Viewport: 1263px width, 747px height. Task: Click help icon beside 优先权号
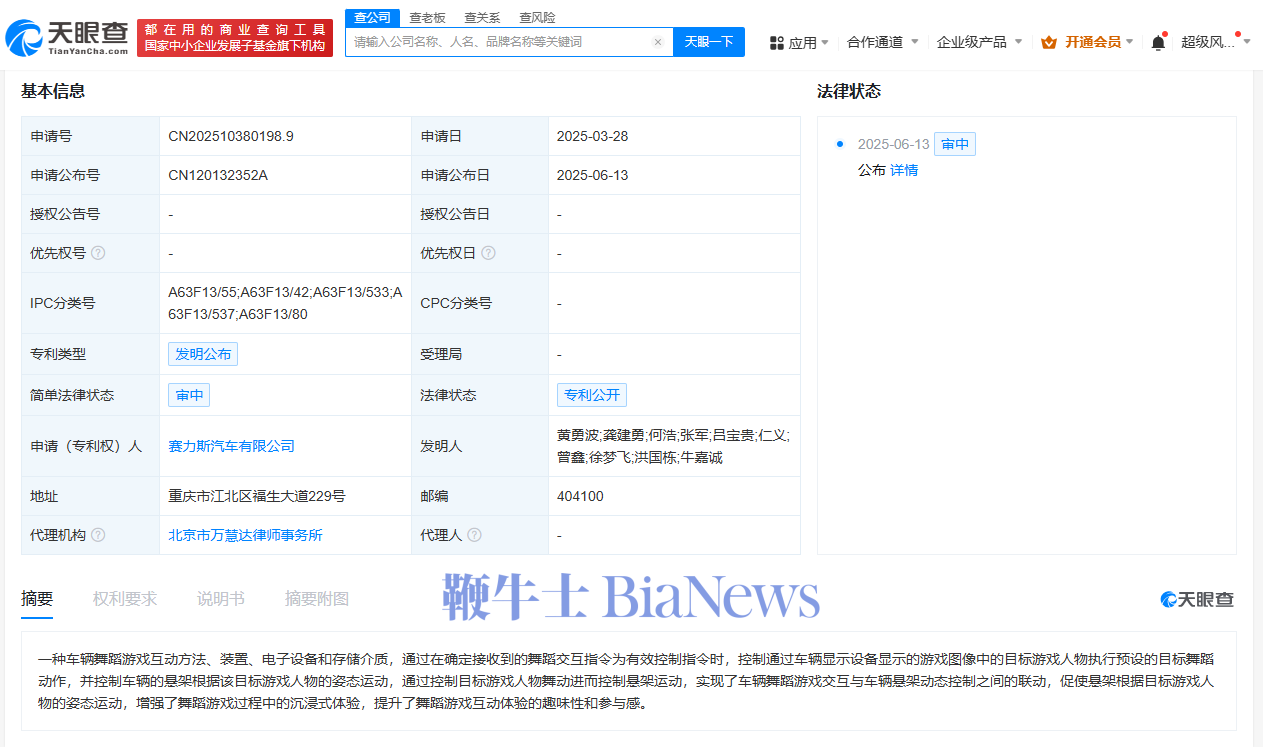(98, 253)
